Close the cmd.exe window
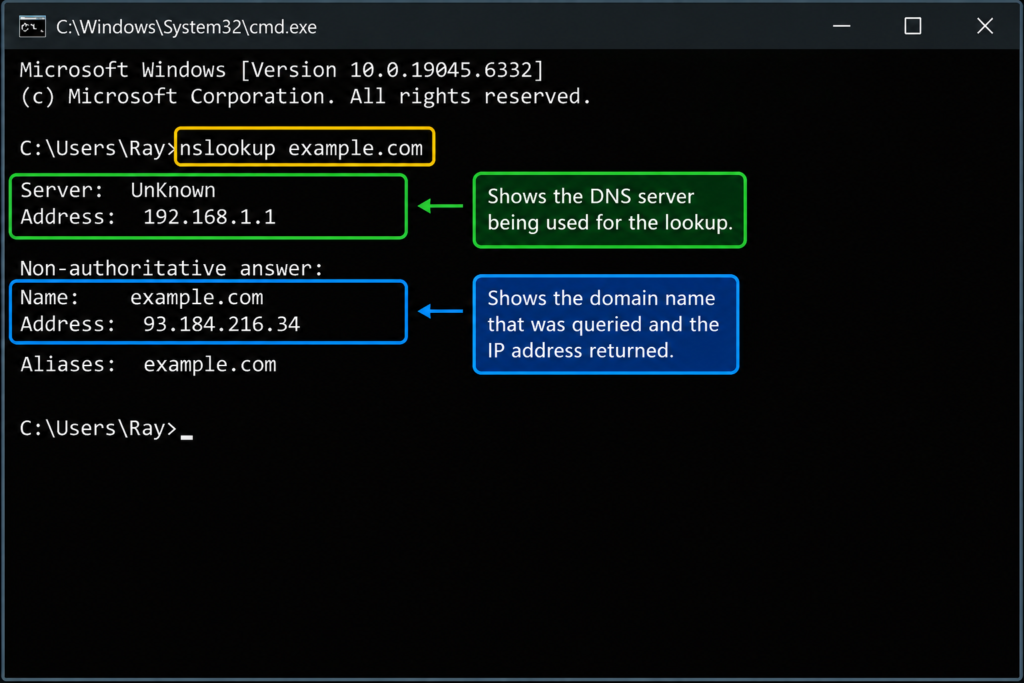This screenshot has width=1024, height=683. (x=984, y=26)
